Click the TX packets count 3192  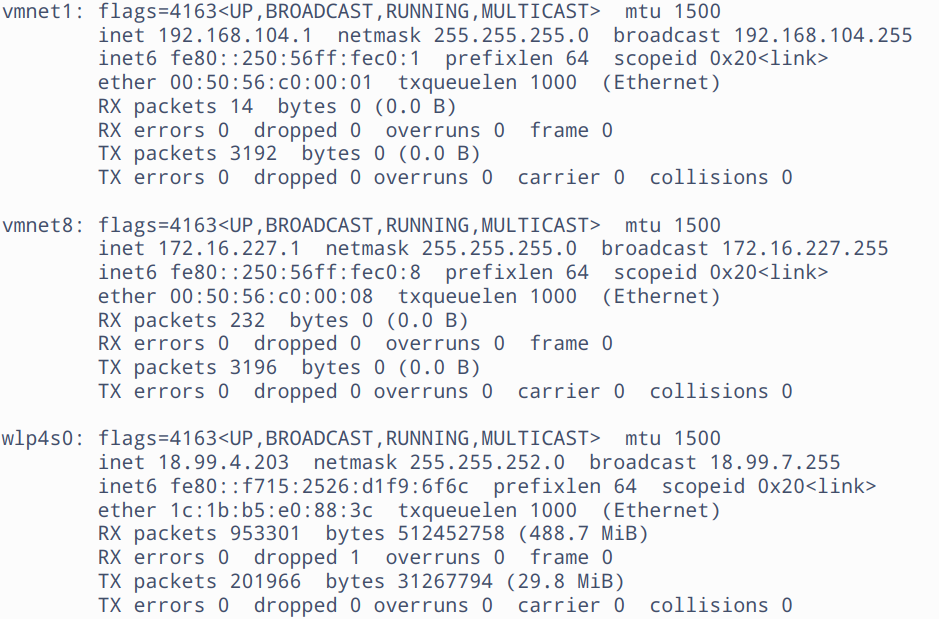pyautogui.click(x=246, y=154)
